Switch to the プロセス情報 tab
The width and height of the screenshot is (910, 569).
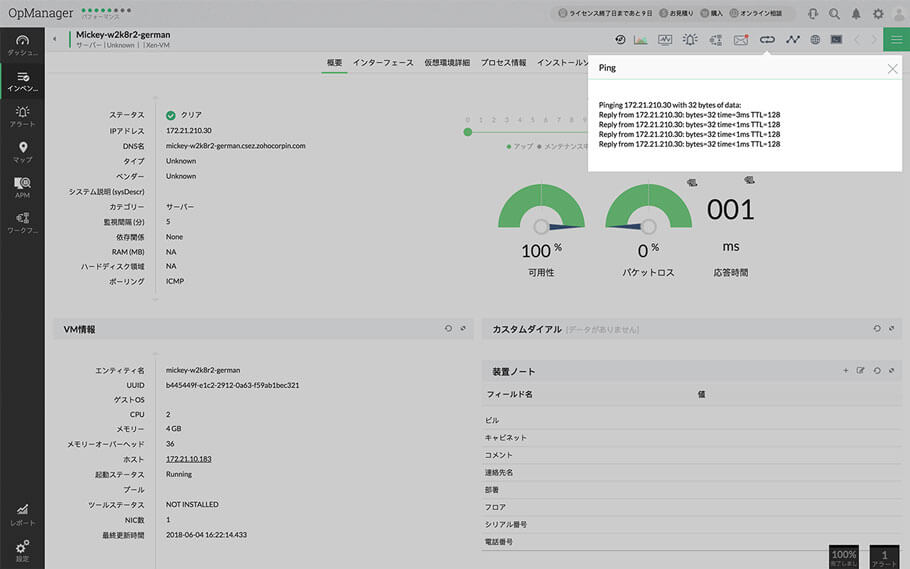tap(503, 62)
